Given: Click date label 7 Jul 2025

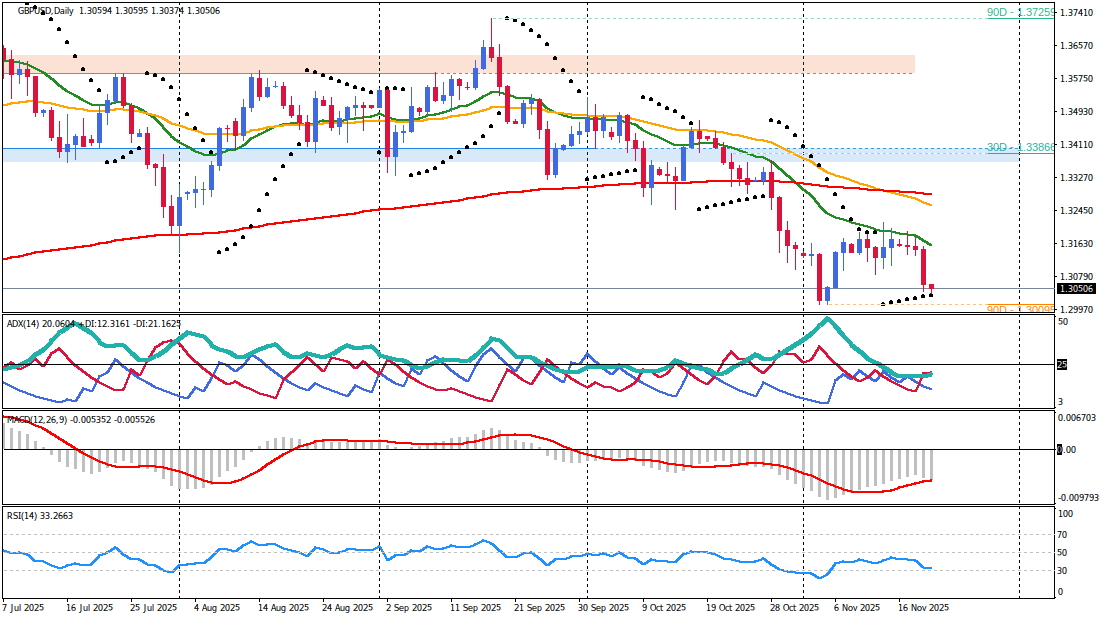Looking at the screenshot, I should (24, 608).
